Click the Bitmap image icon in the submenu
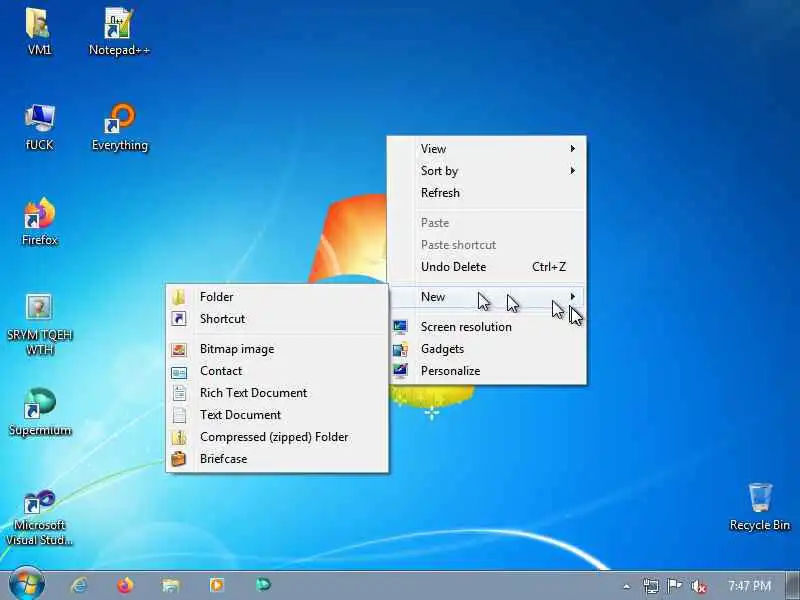 tap(179, 349)
